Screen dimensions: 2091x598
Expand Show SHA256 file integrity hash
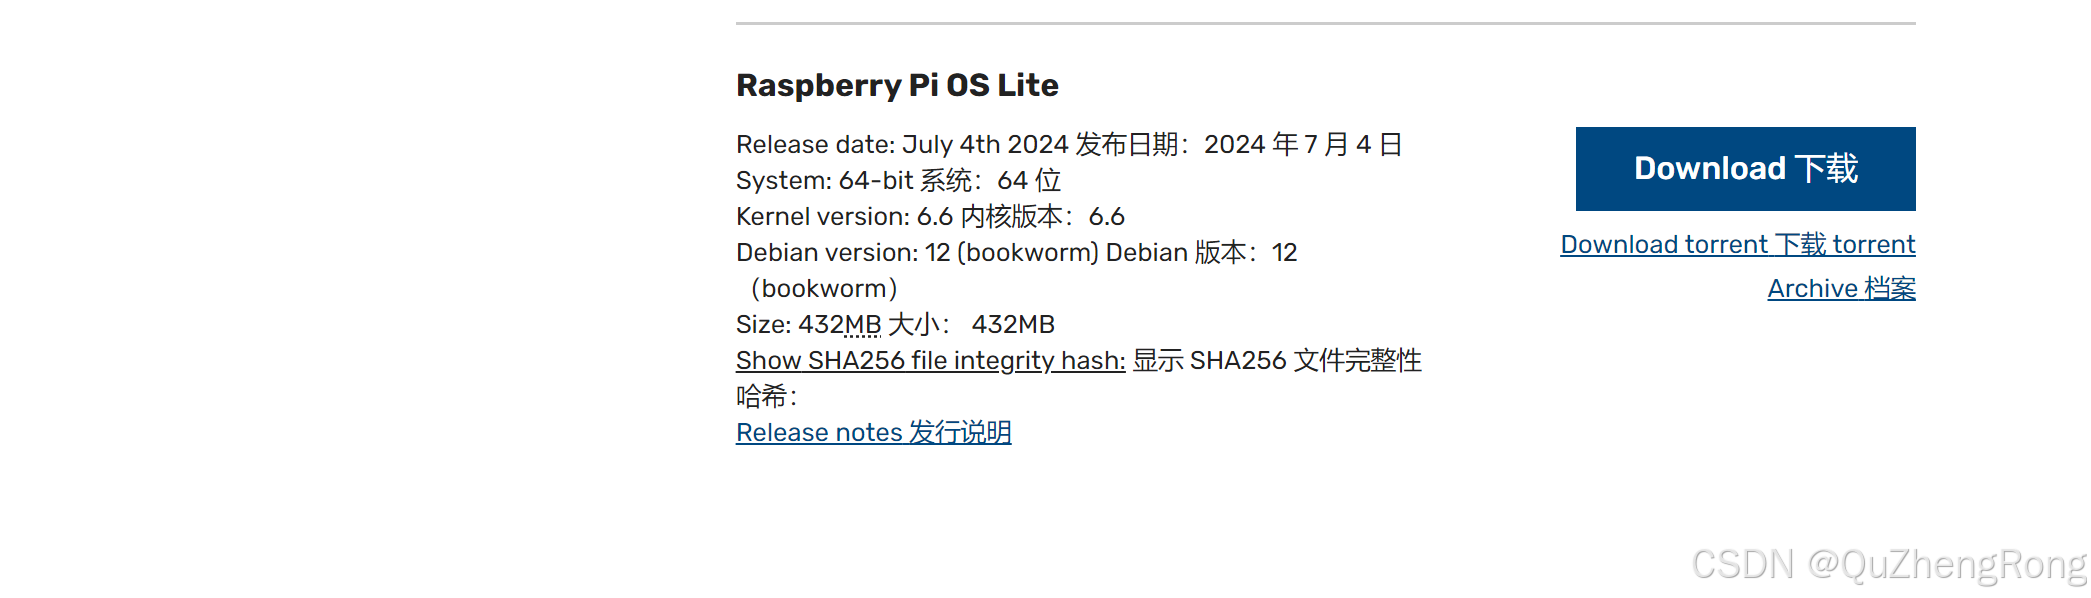930,361
